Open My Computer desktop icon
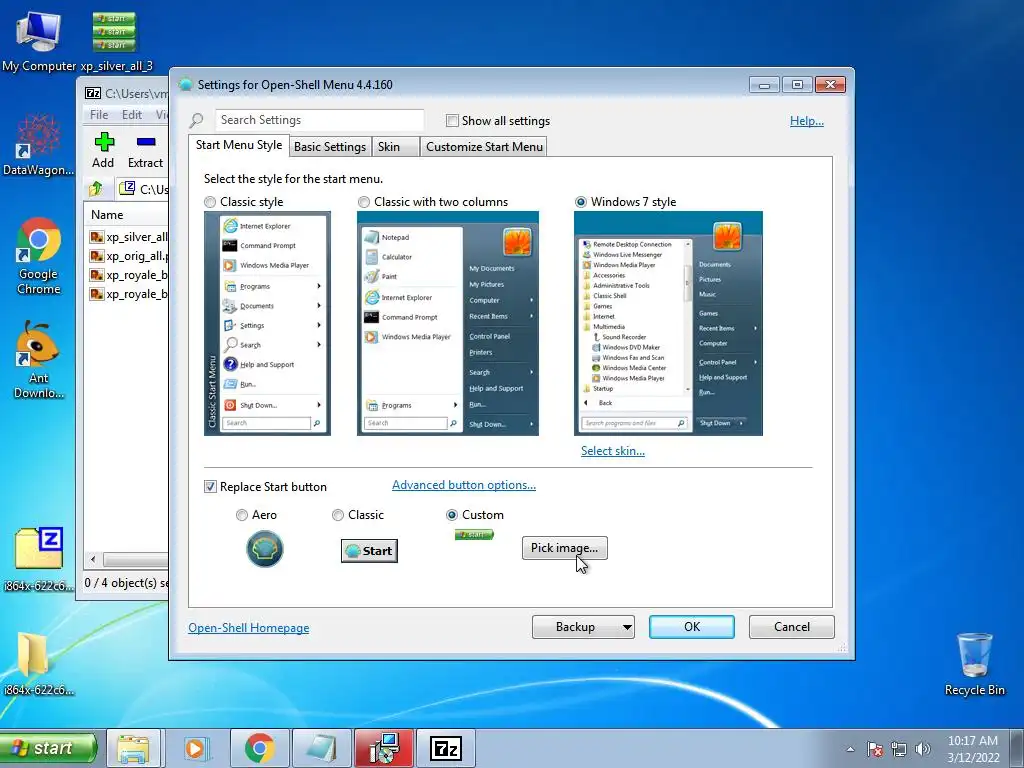This screenshot has height=768, width=1024. (38, 40)
